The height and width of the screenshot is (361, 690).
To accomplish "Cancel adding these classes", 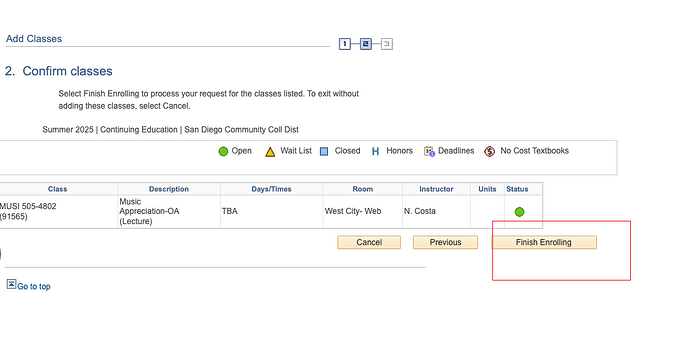I will [x=369, y=243].
